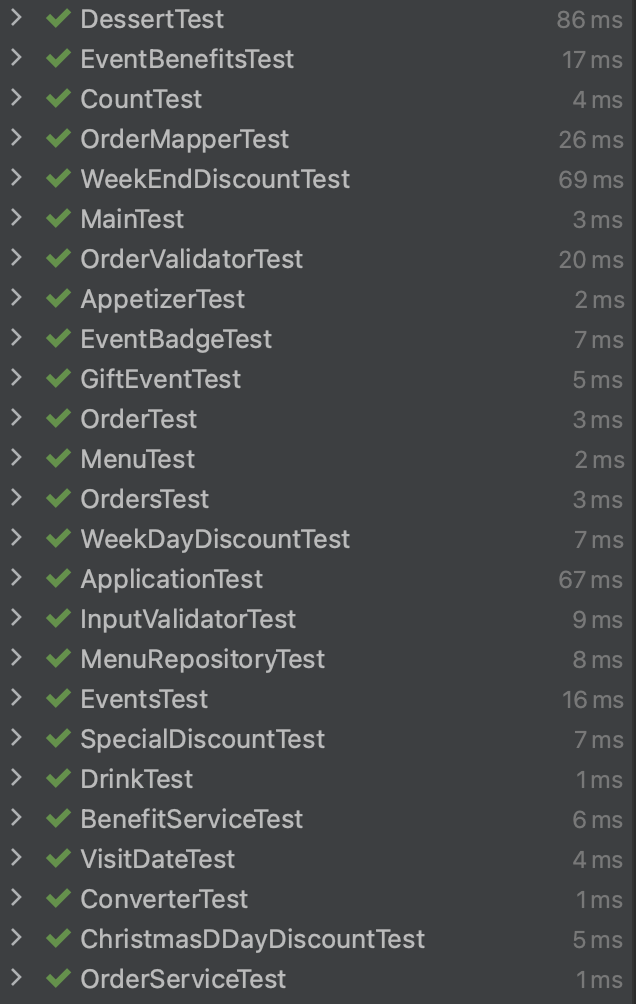Click the passed icon next to OrderServiceTest
Image resolution: width=636 pixels, height=1004 pixels.
point(58,978)
